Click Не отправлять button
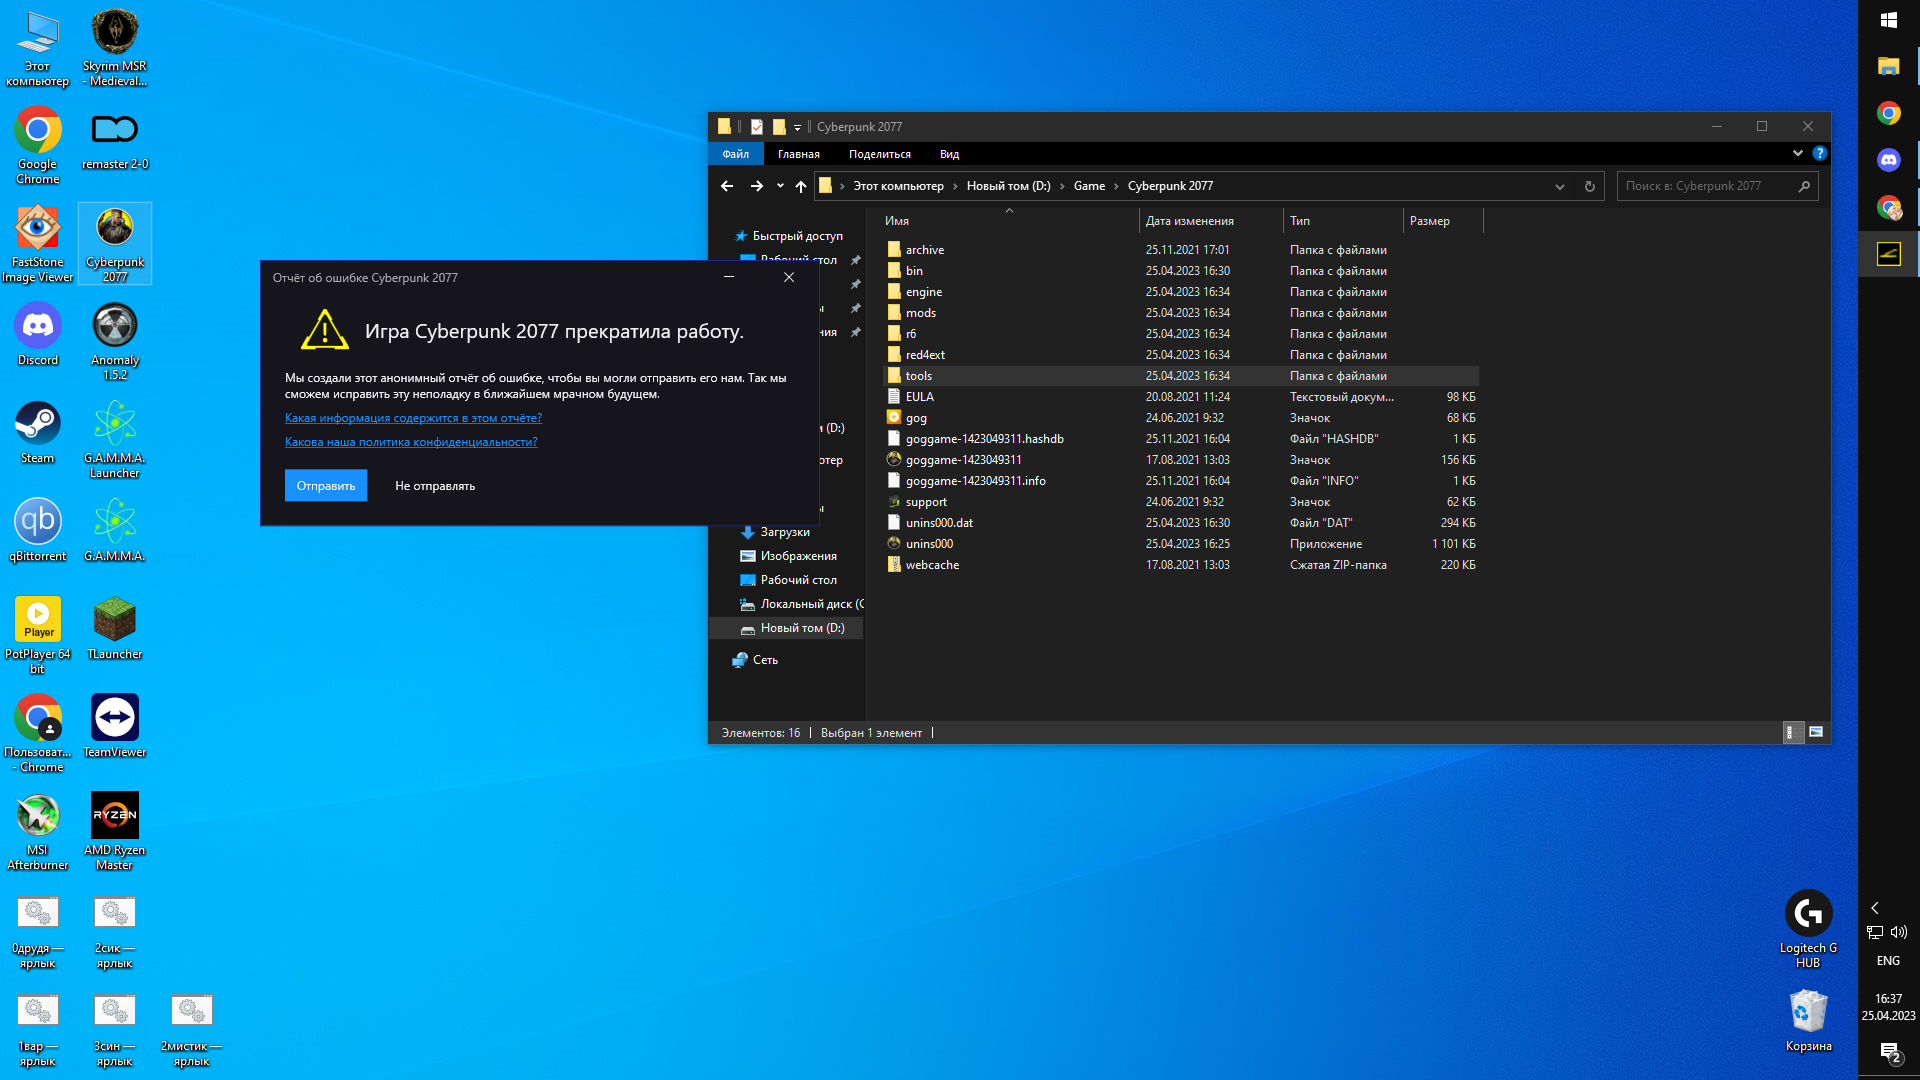This screenshot has height=1080, width=1920. pyautogui.click(x=435, y=486)
